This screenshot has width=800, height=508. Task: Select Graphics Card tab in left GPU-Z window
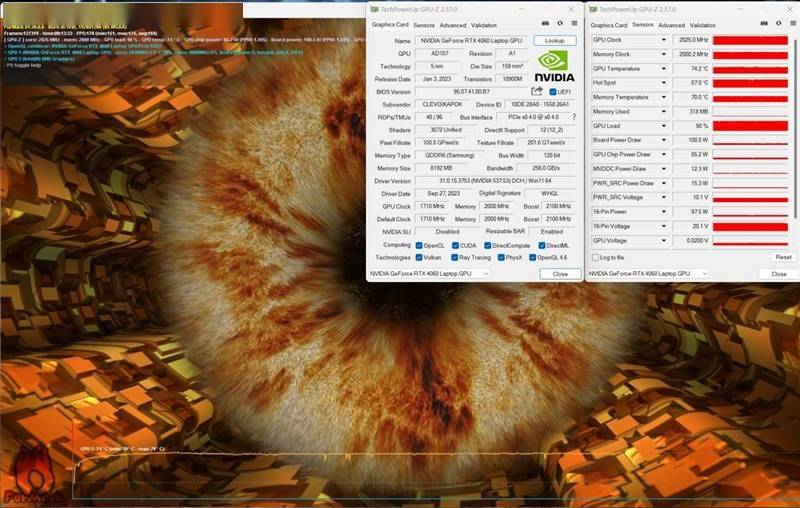pos(390,24)
